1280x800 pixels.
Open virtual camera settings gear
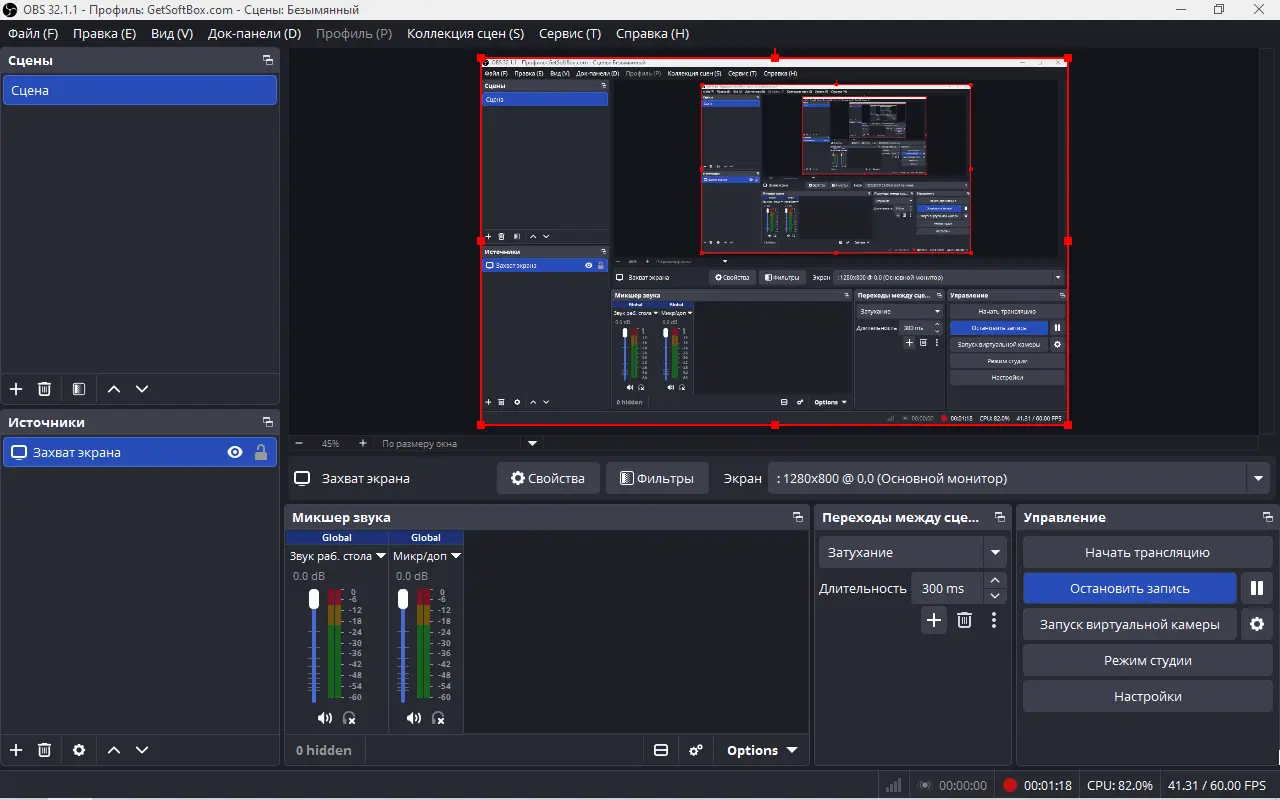click(1257, 624)
